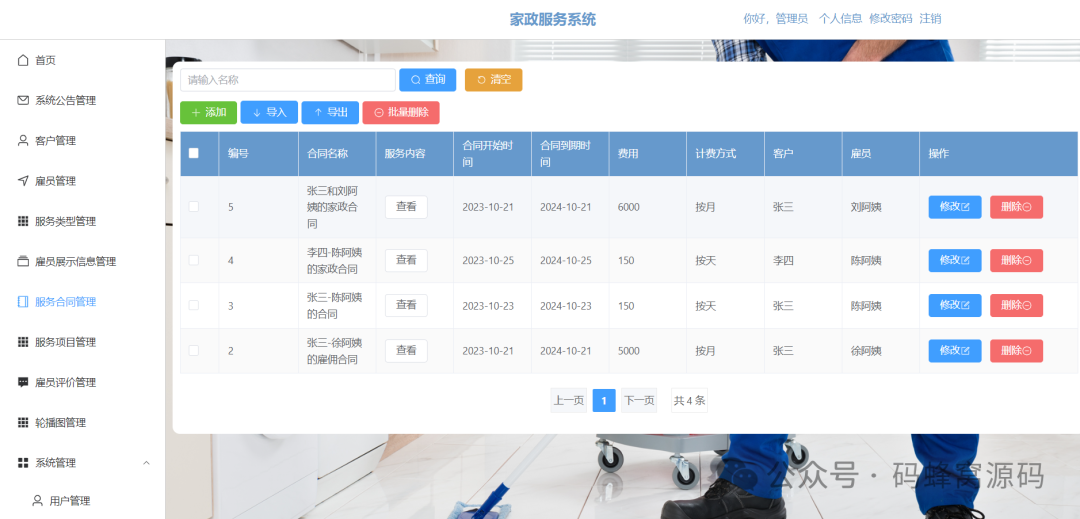Click the wallet icon for 雇员展示信息管理
Viewport: 1080px width, 519px height.
(x=23, y=262)
